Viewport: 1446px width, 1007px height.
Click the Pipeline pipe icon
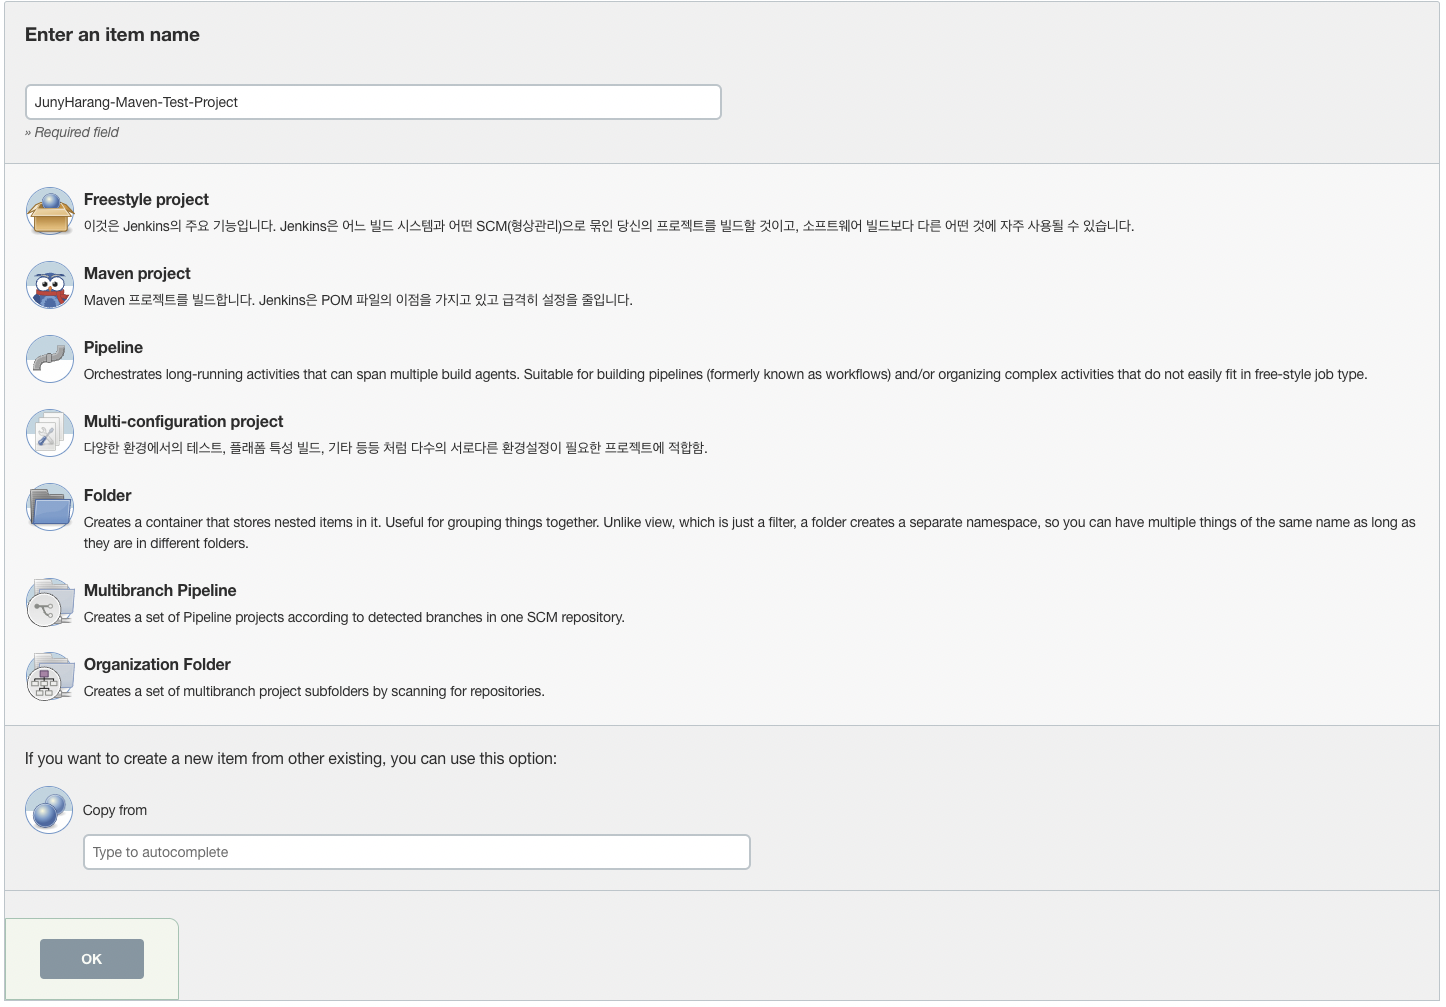(x=50, y=359)
